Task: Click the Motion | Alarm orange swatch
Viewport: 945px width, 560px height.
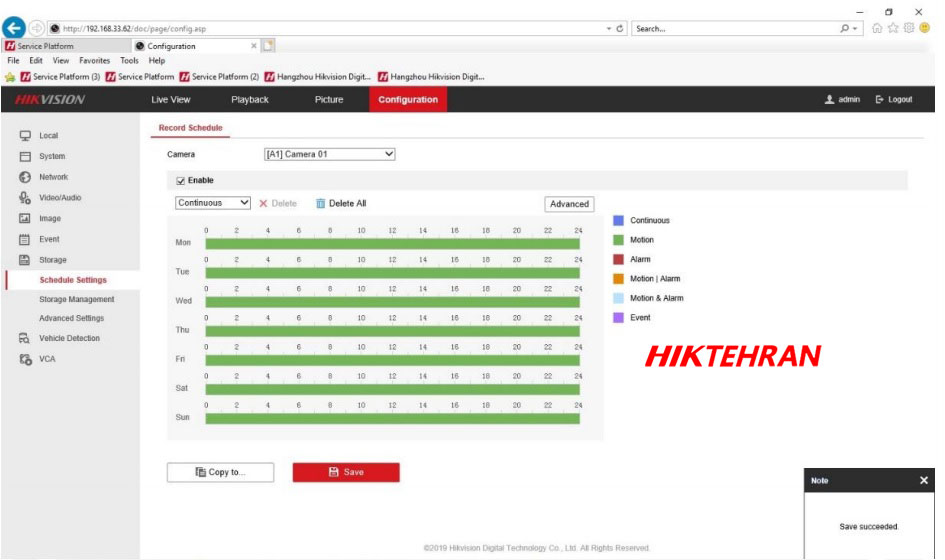Action: point(618,278)
